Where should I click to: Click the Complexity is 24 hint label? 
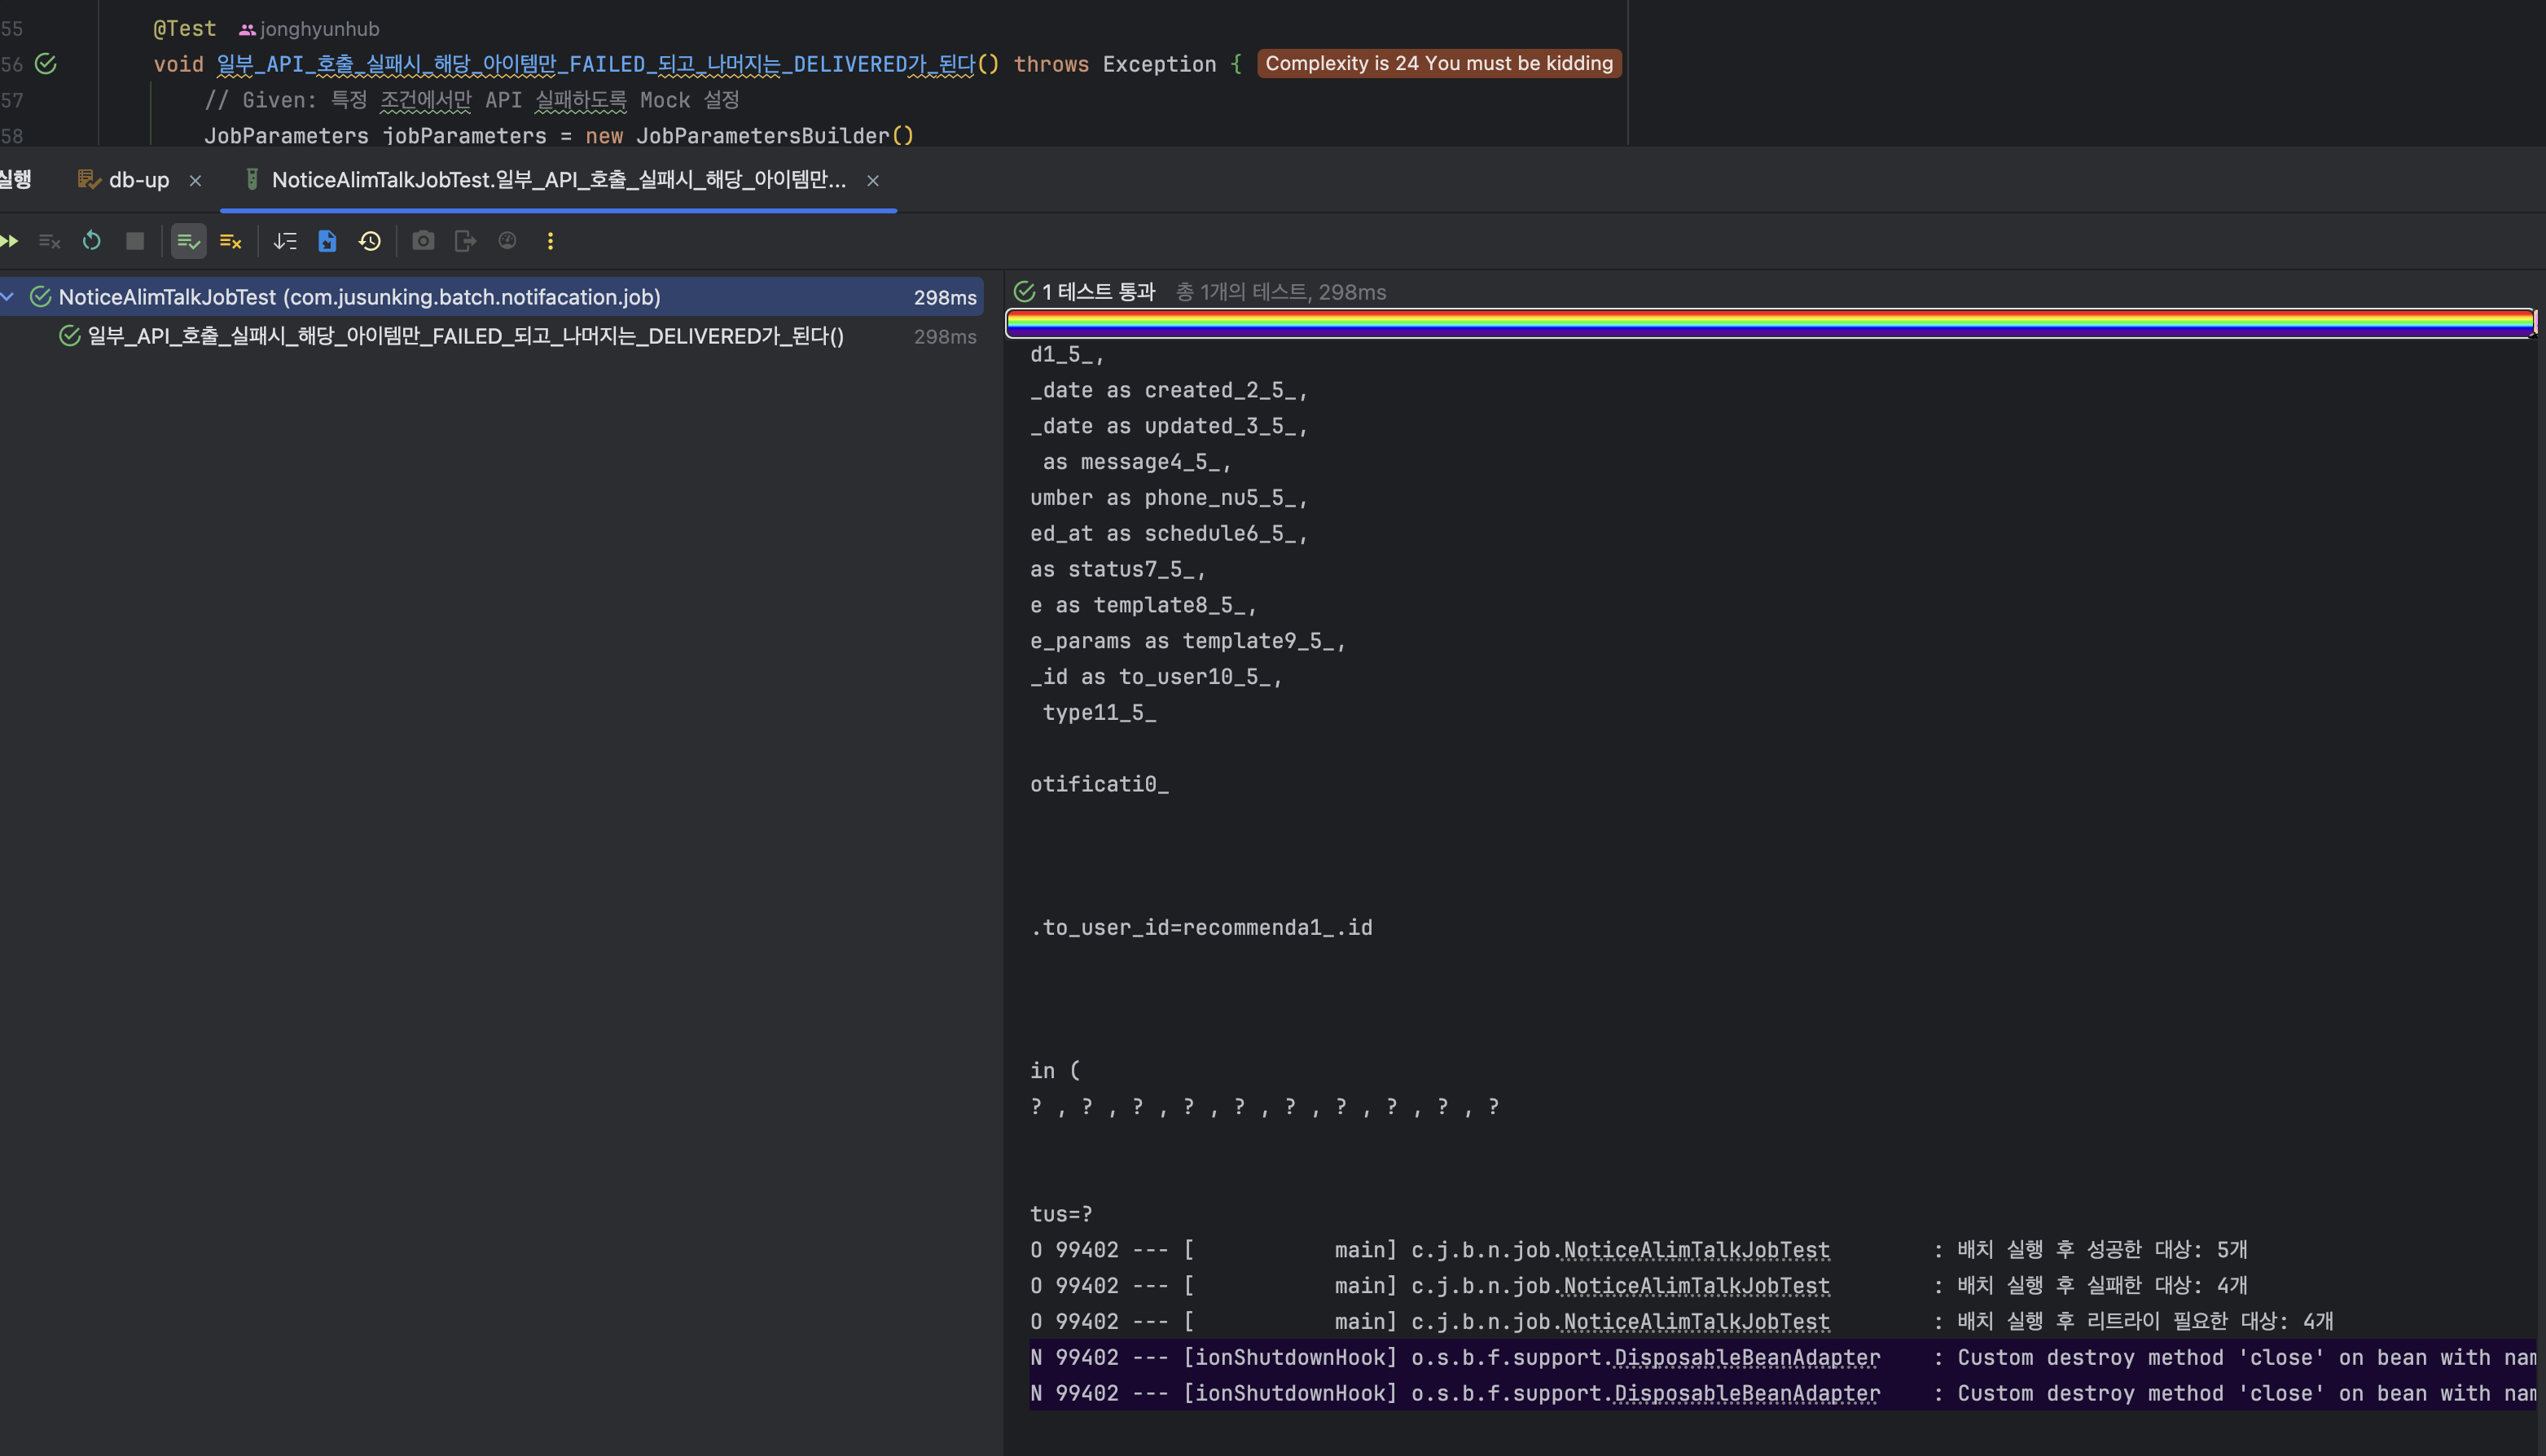click(x=1438, y=64)
